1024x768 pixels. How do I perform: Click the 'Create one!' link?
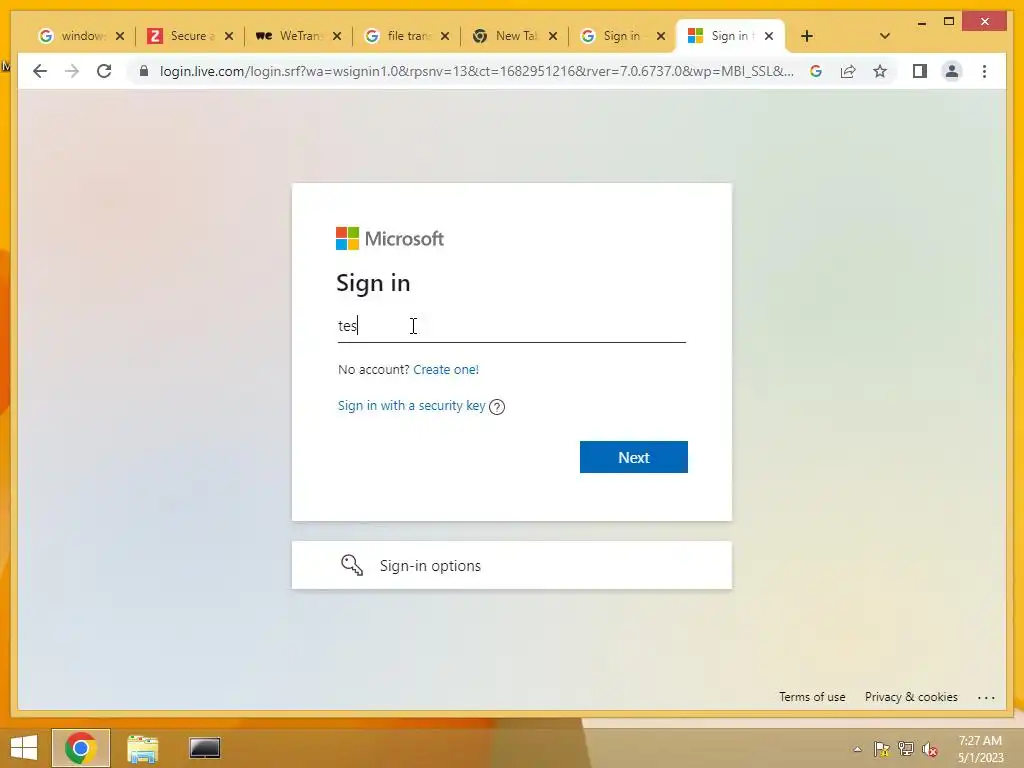[x=446, y=370]
